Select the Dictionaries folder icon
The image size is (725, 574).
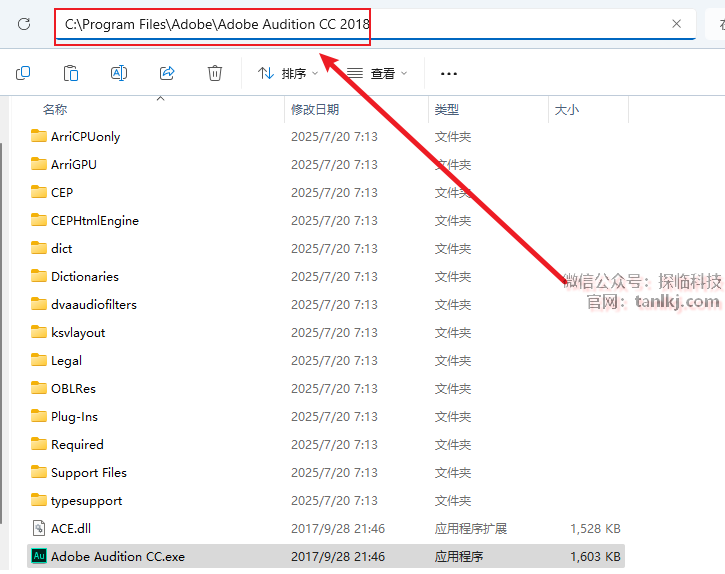39,276
